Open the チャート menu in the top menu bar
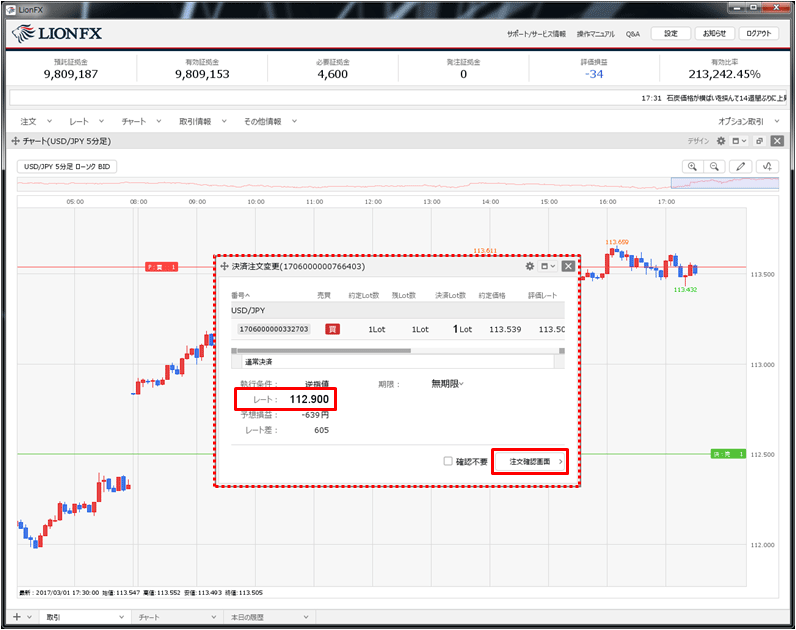796x630 pixels. [141, 121]
